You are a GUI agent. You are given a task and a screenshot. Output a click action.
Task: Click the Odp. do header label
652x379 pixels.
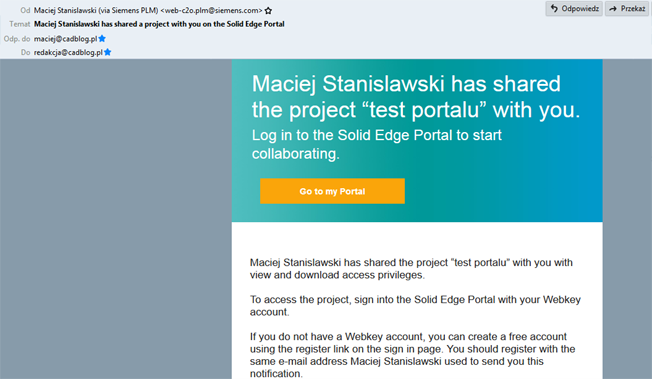click(x=17, y=39)
